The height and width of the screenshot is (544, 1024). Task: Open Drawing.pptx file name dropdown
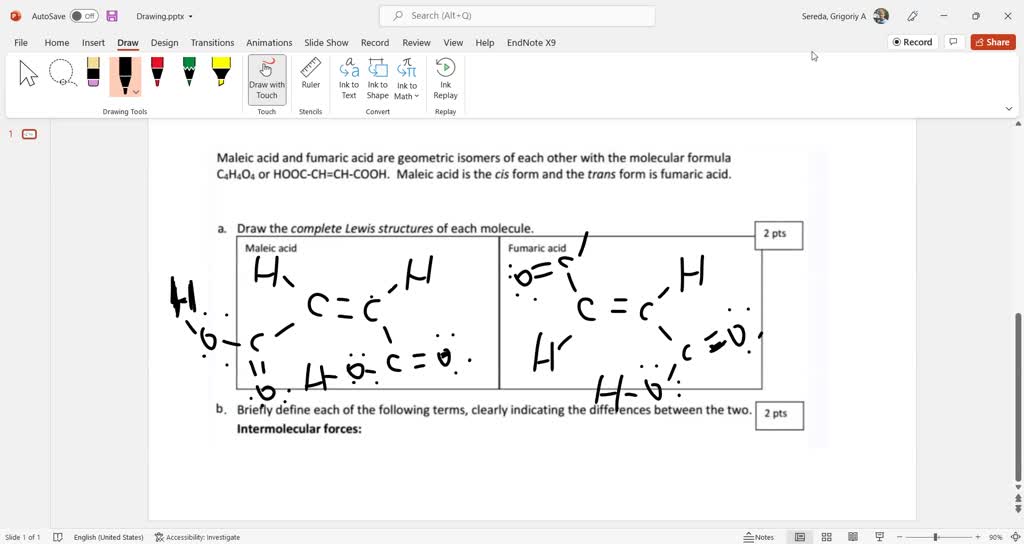pos(164,16)
